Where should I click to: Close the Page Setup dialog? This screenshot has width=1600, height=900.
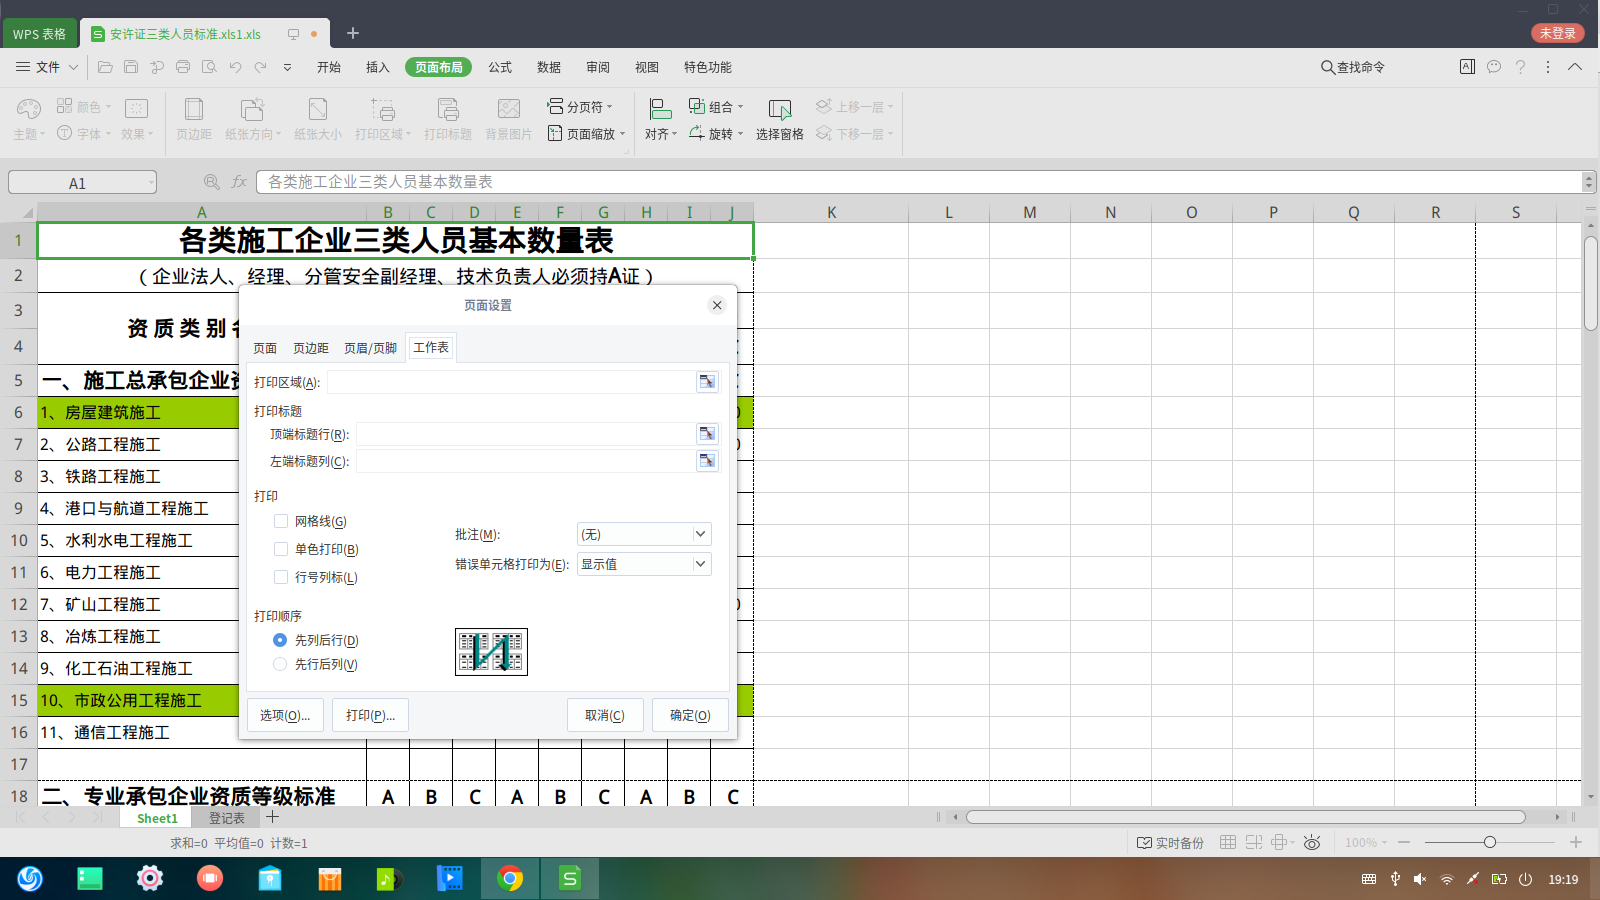click(717, 305)
